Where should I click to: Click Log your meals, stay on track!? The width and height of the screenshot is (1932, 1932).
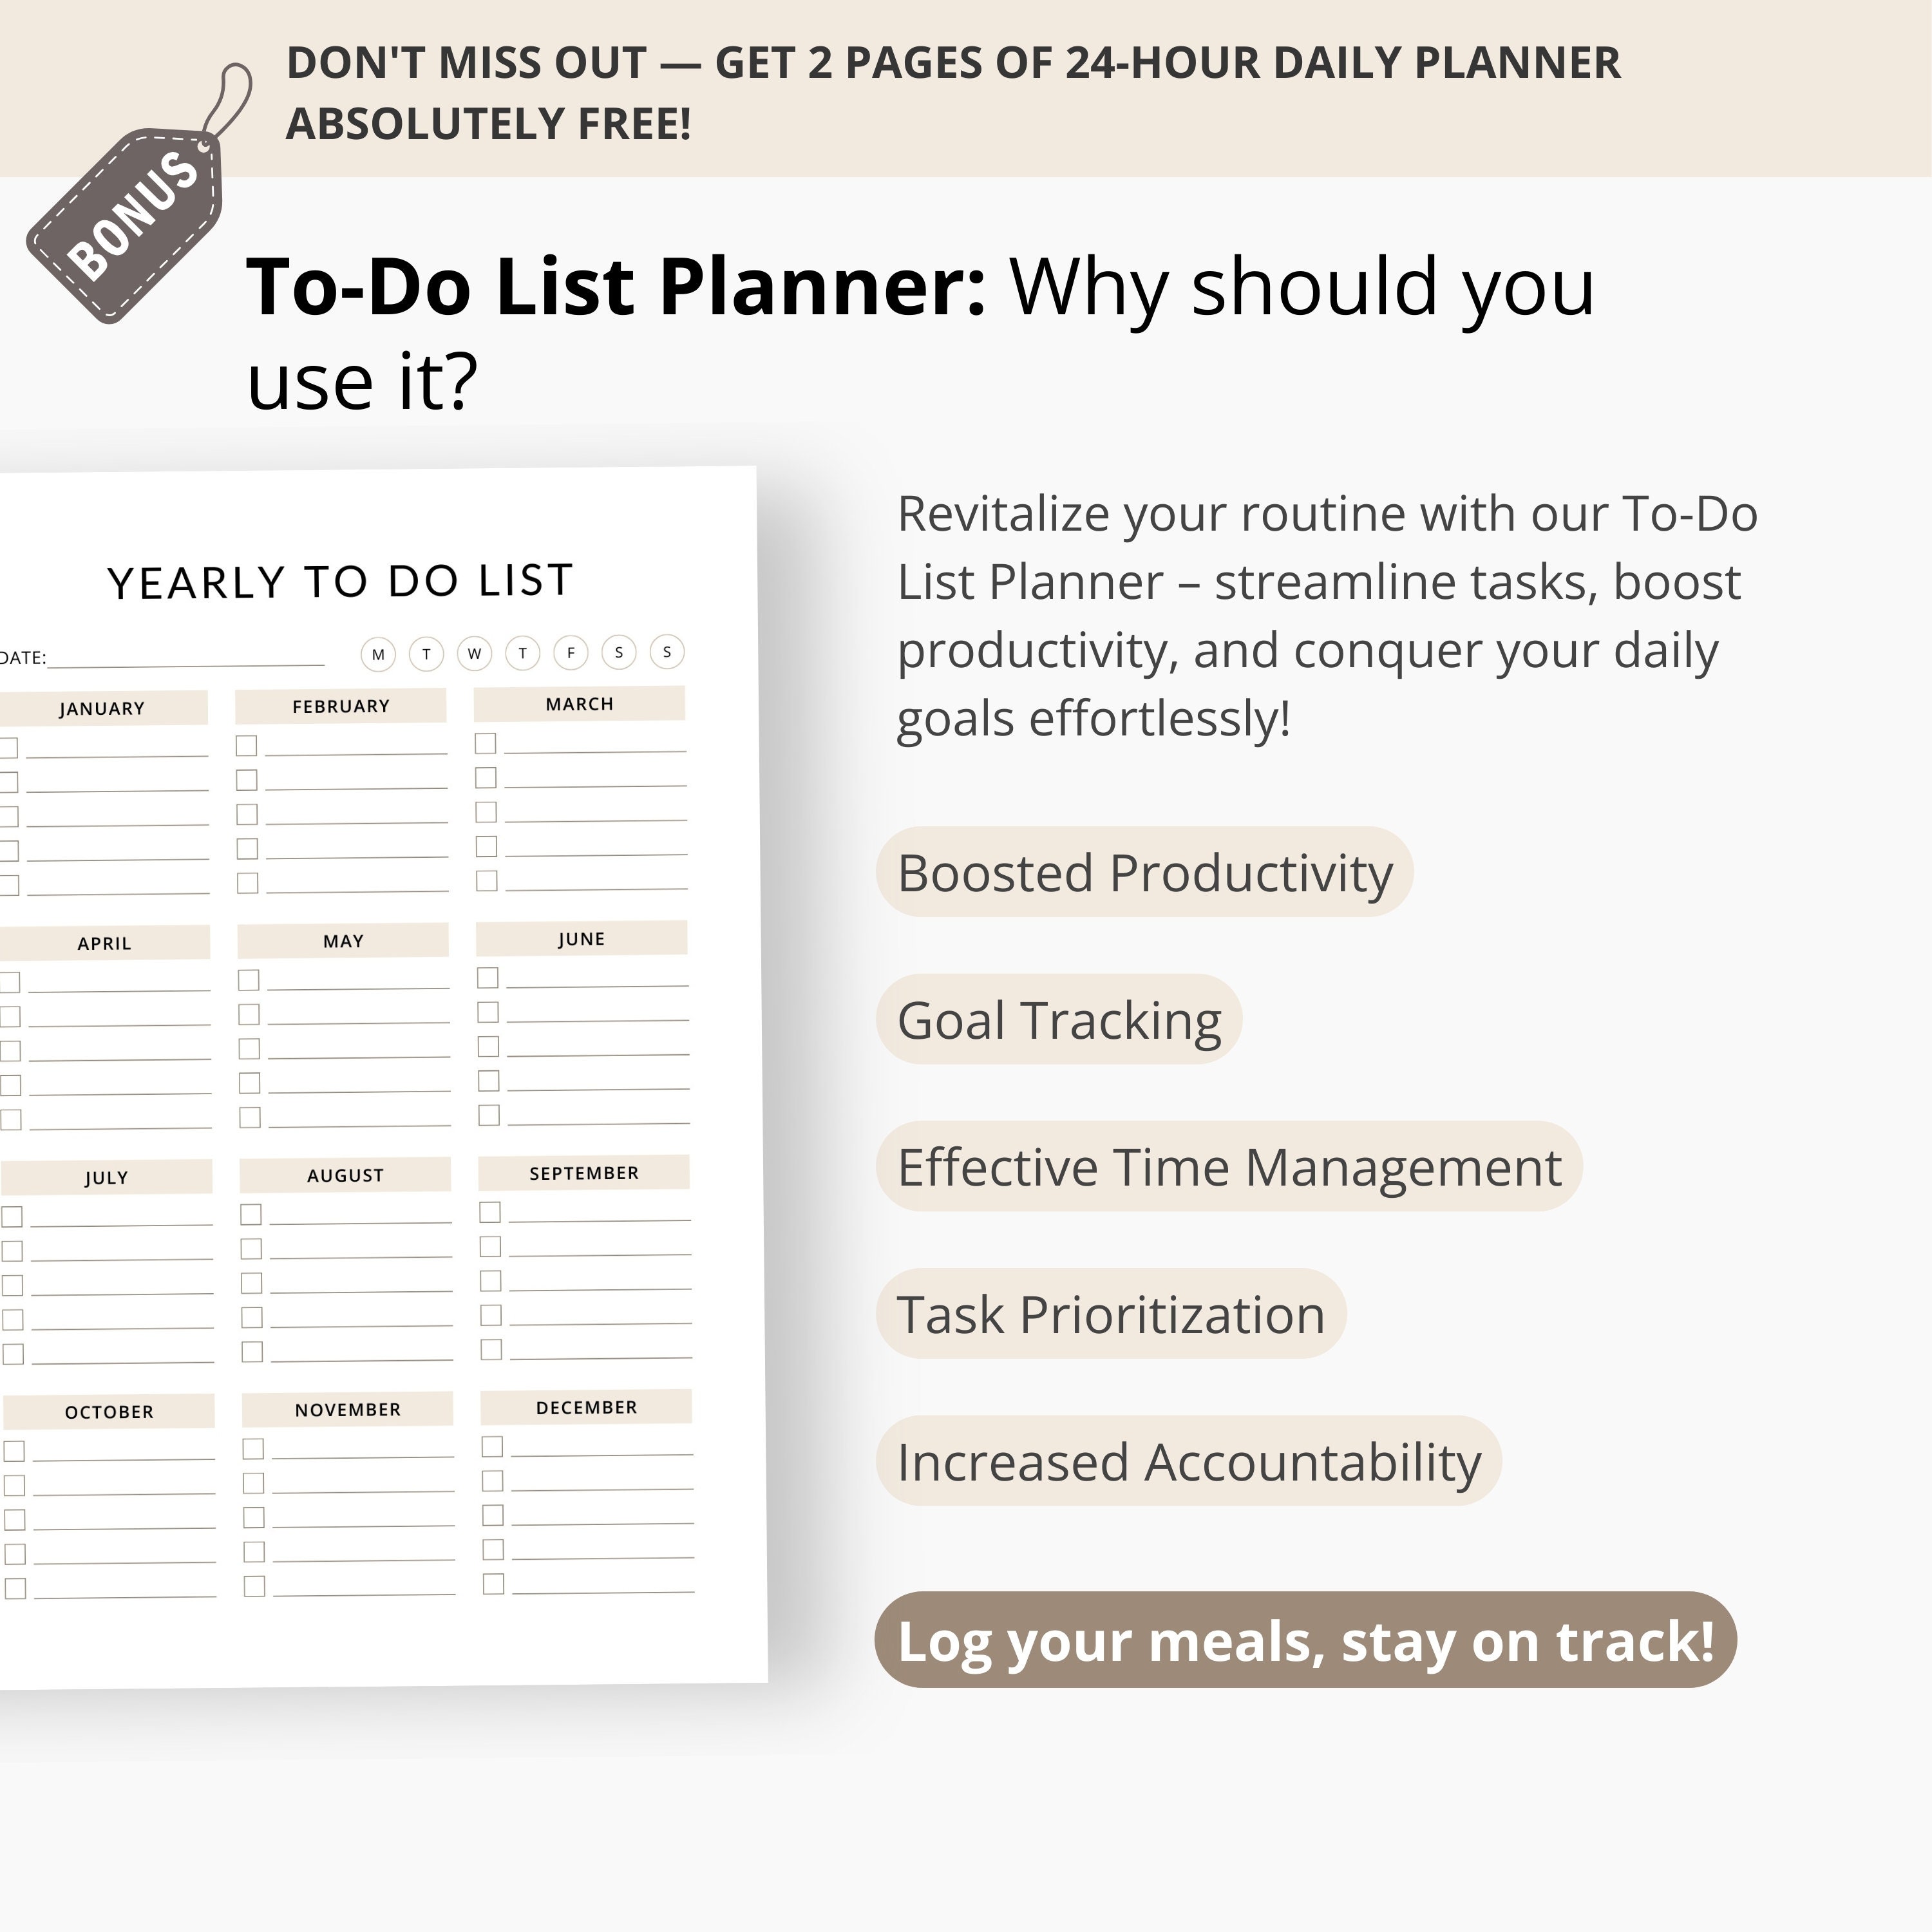tap(1306, 1641)
